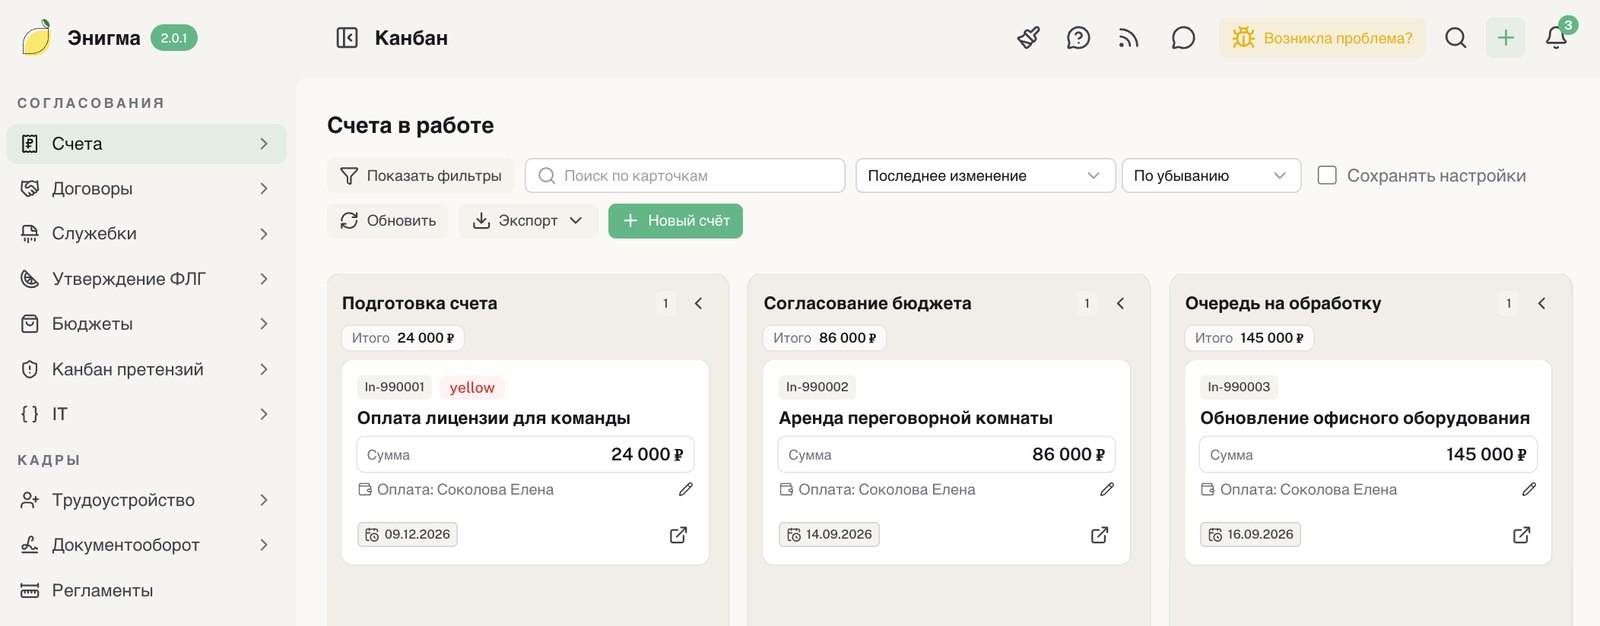1600x626 pixels.
Task: Toggle the Сохранять настройки checkbox
Action: [x=1327, y=175]
